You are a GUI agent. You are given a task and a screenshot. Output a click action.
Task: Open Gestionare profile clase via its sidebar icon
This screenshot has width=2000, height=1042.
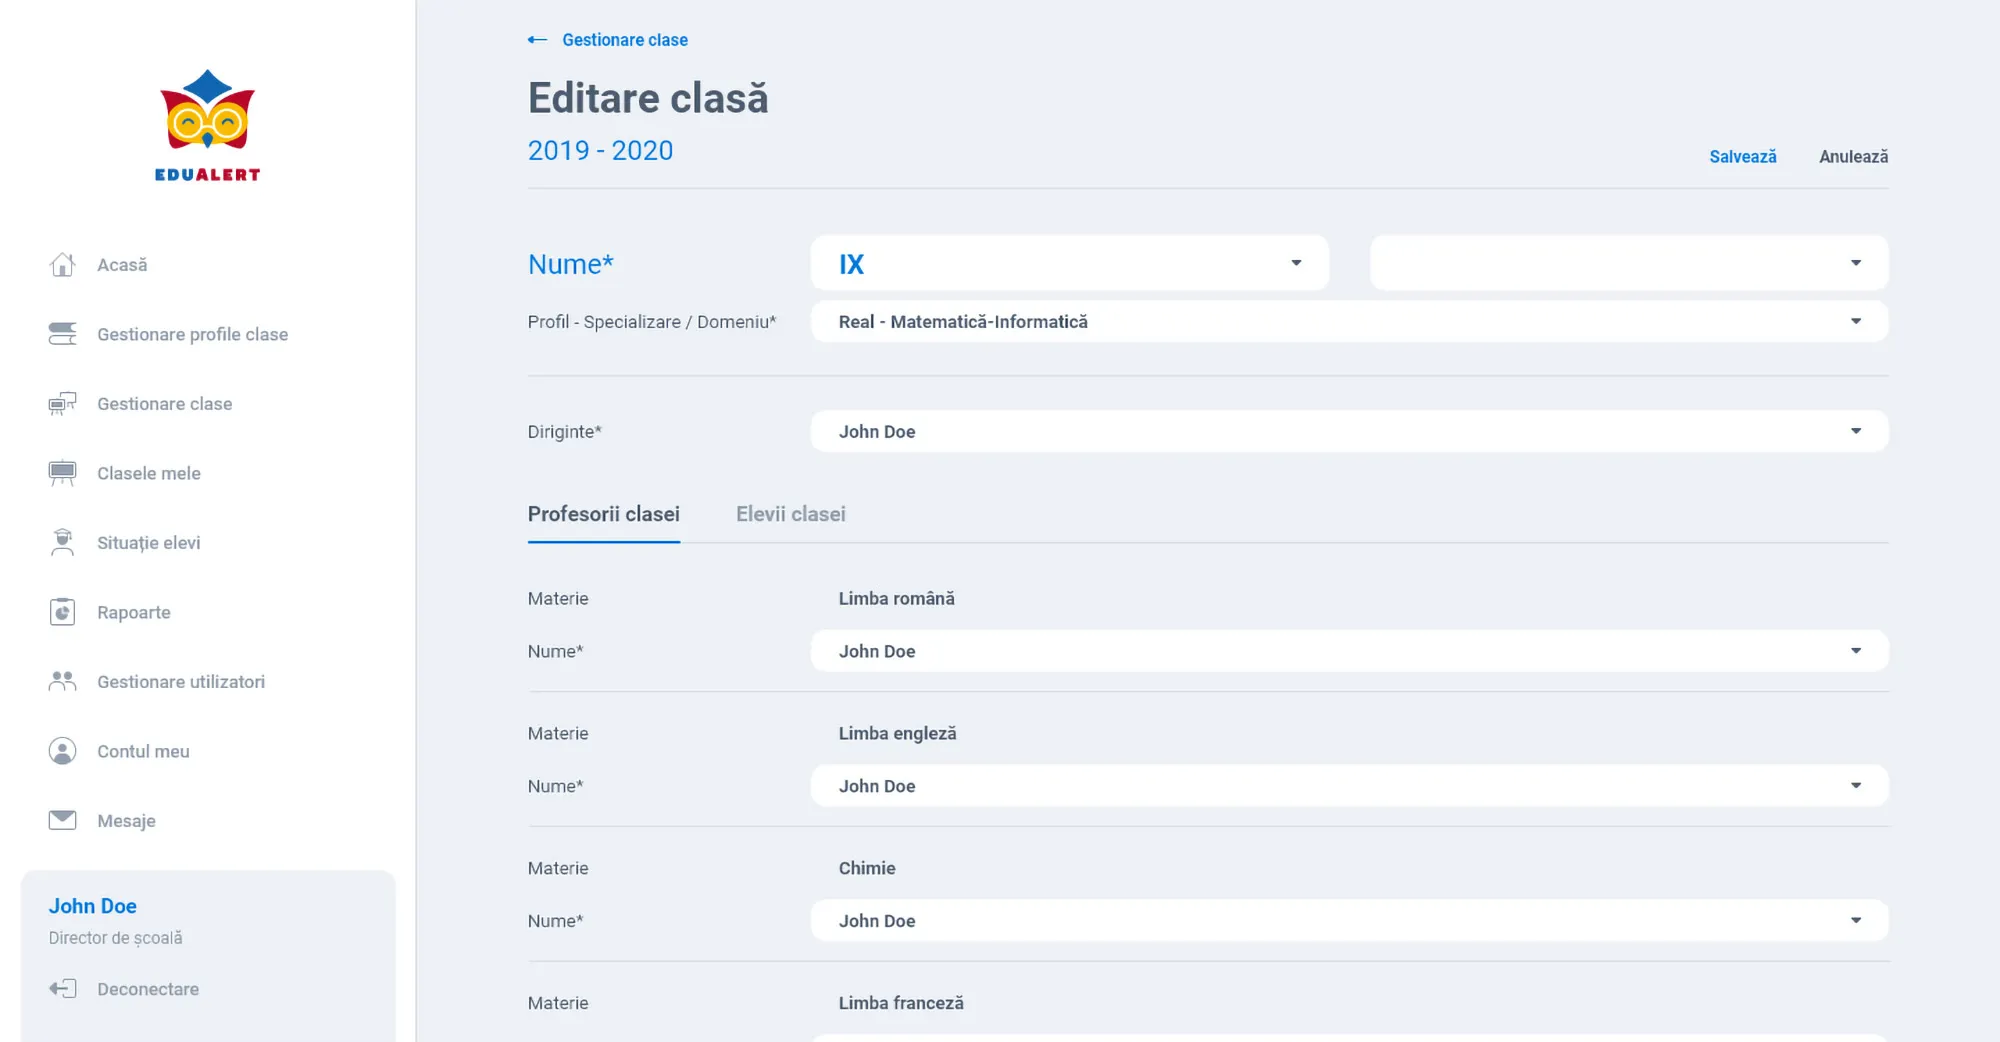click(x=62, y=334)
